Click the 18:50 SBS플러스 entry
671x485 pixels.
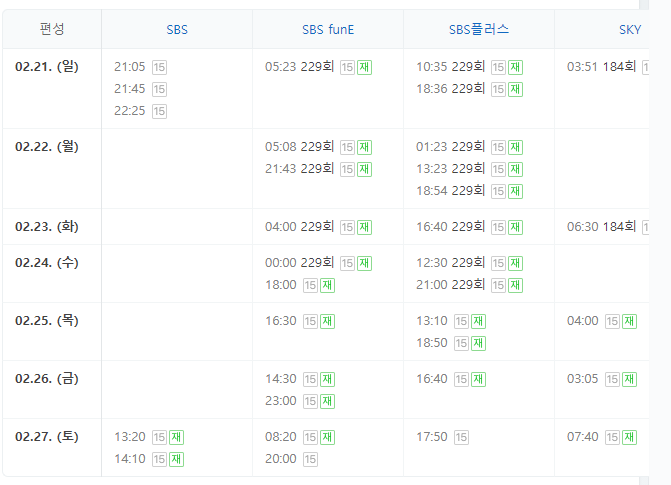click(x=432, y=343)
